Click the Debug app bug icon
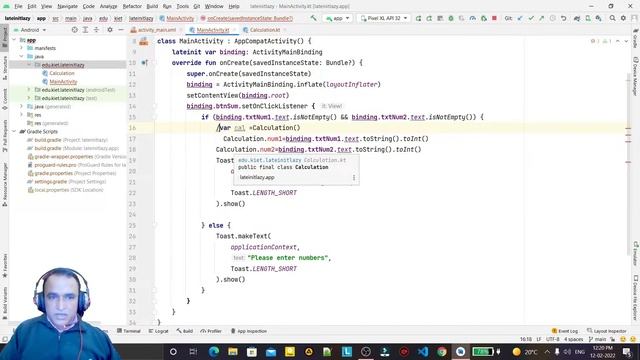The image size is (640, 360). (x=451, y=18)
